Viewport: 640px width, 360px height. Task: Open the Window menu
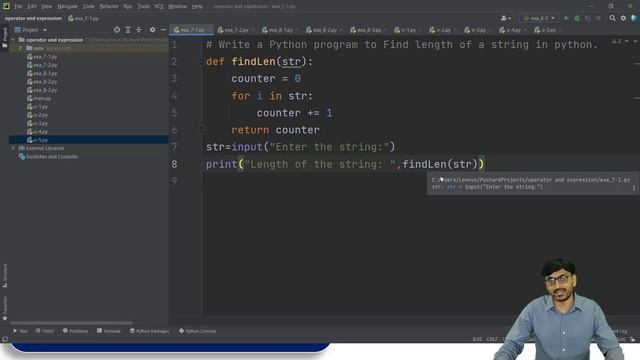[177, 6]
